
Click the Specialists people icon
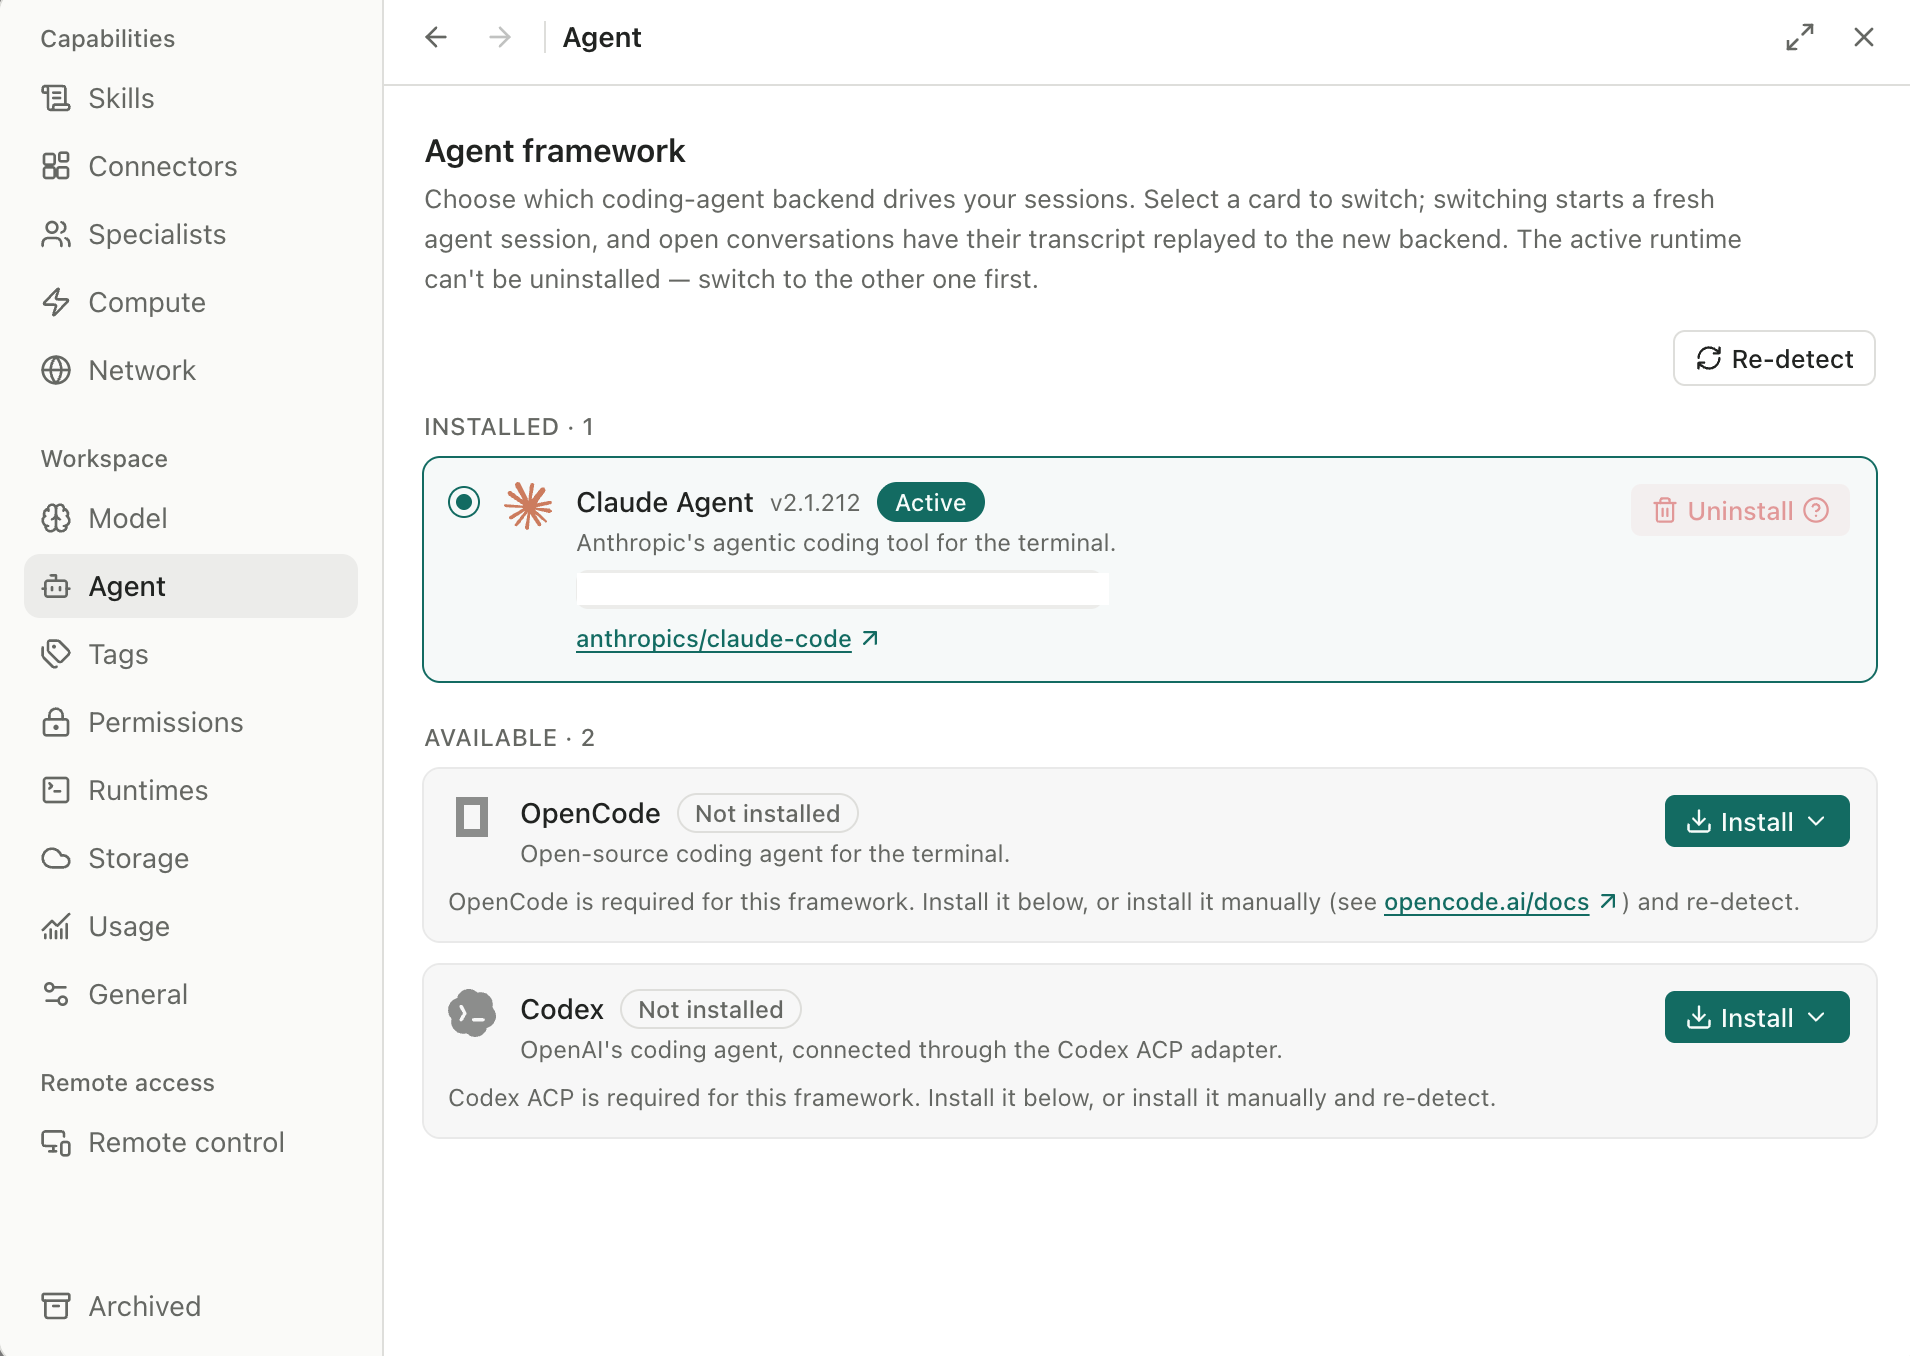pos(56,234)
